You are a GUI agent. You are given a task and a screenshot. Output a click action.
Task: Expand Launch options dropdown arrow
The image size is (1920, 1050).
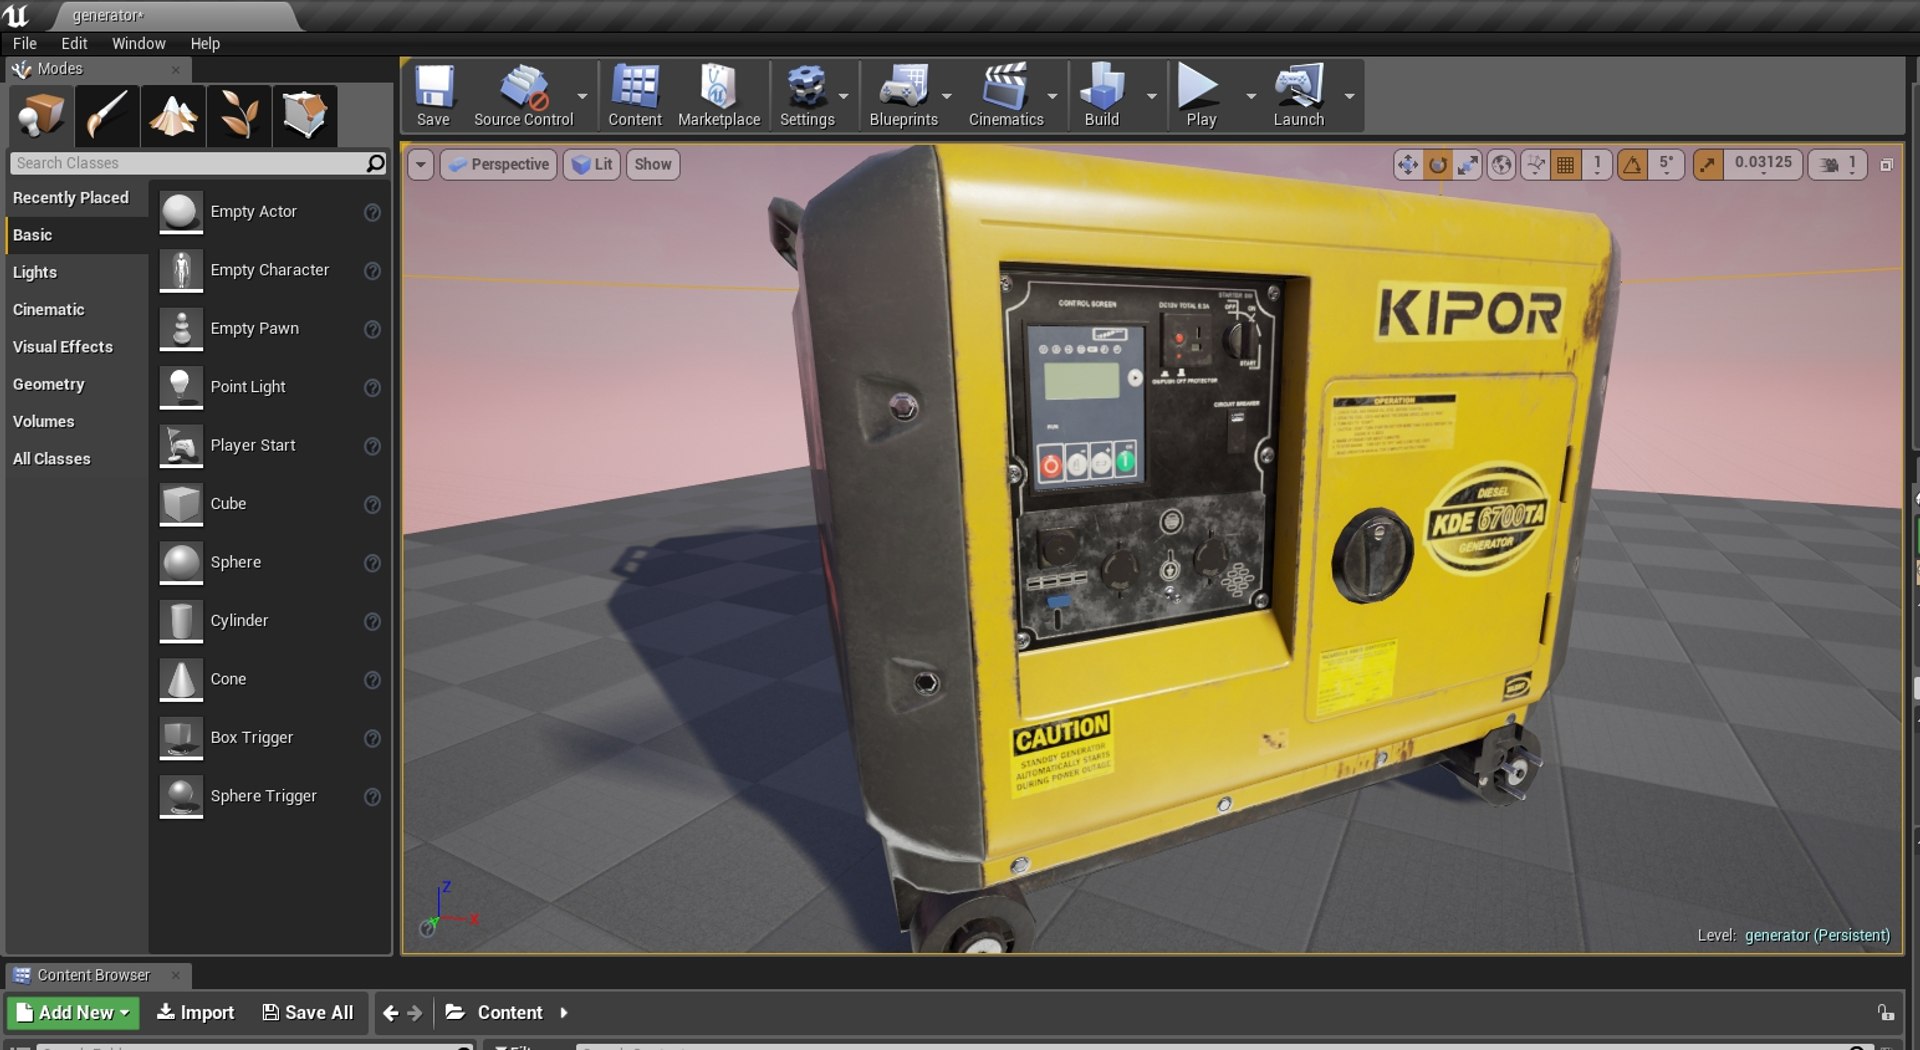click(1349, 96)
